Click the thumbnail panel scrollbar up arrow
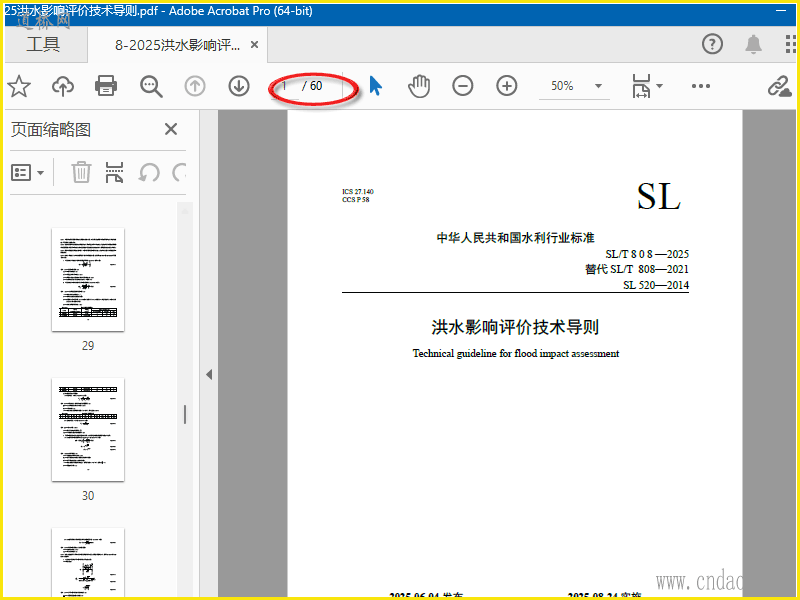The width and height of the screenshot is (800, 600). click(x=185, y=210)
